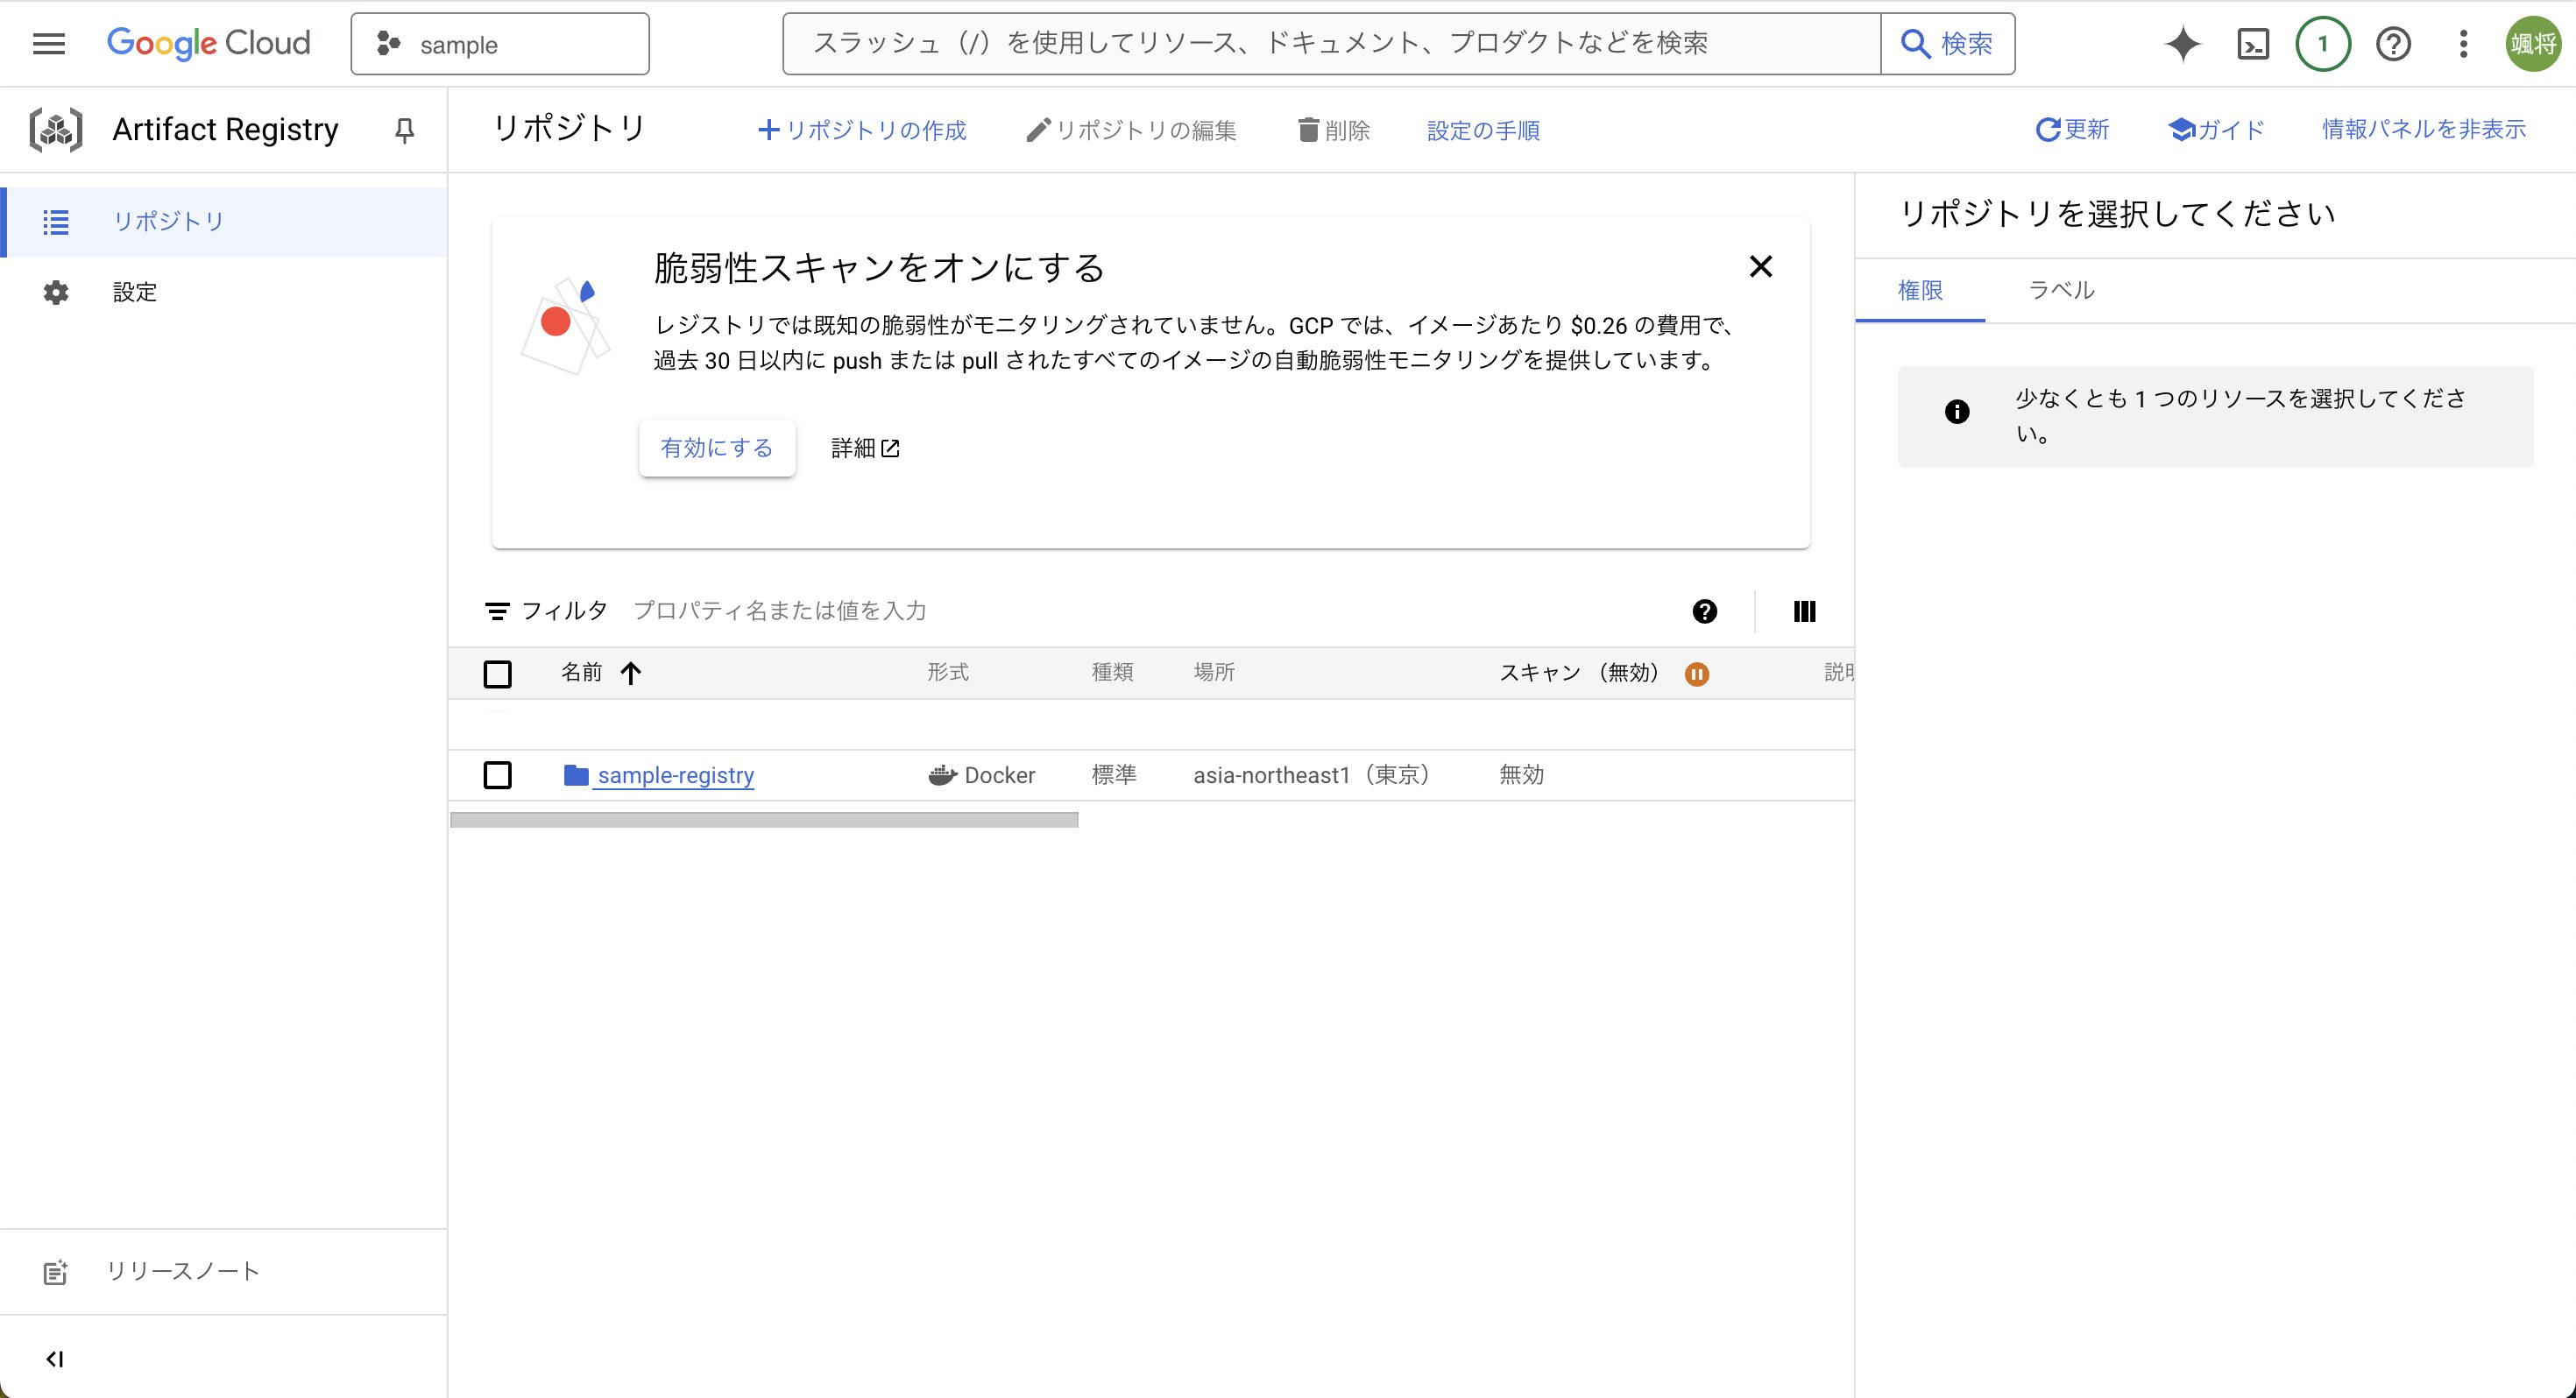Open the sample project picker

click(500, 44)
